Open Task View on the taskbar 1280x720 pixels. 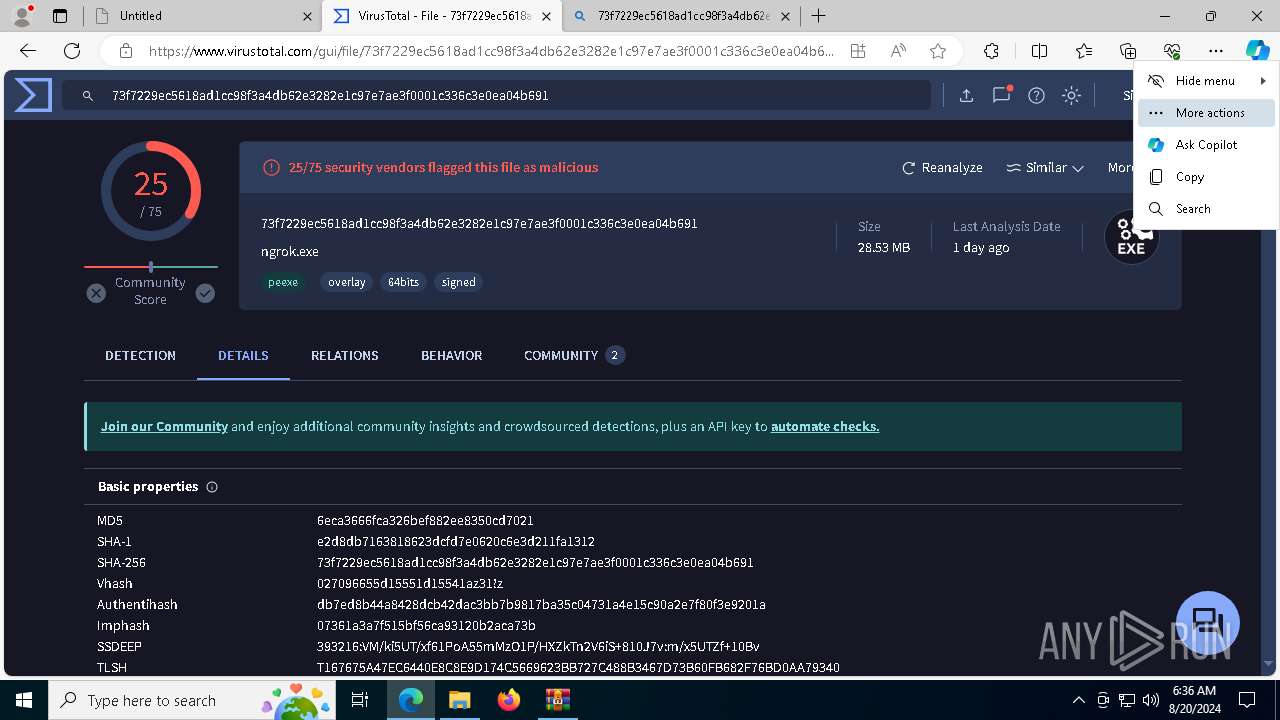pyautogui.click(x=361, y=700)
